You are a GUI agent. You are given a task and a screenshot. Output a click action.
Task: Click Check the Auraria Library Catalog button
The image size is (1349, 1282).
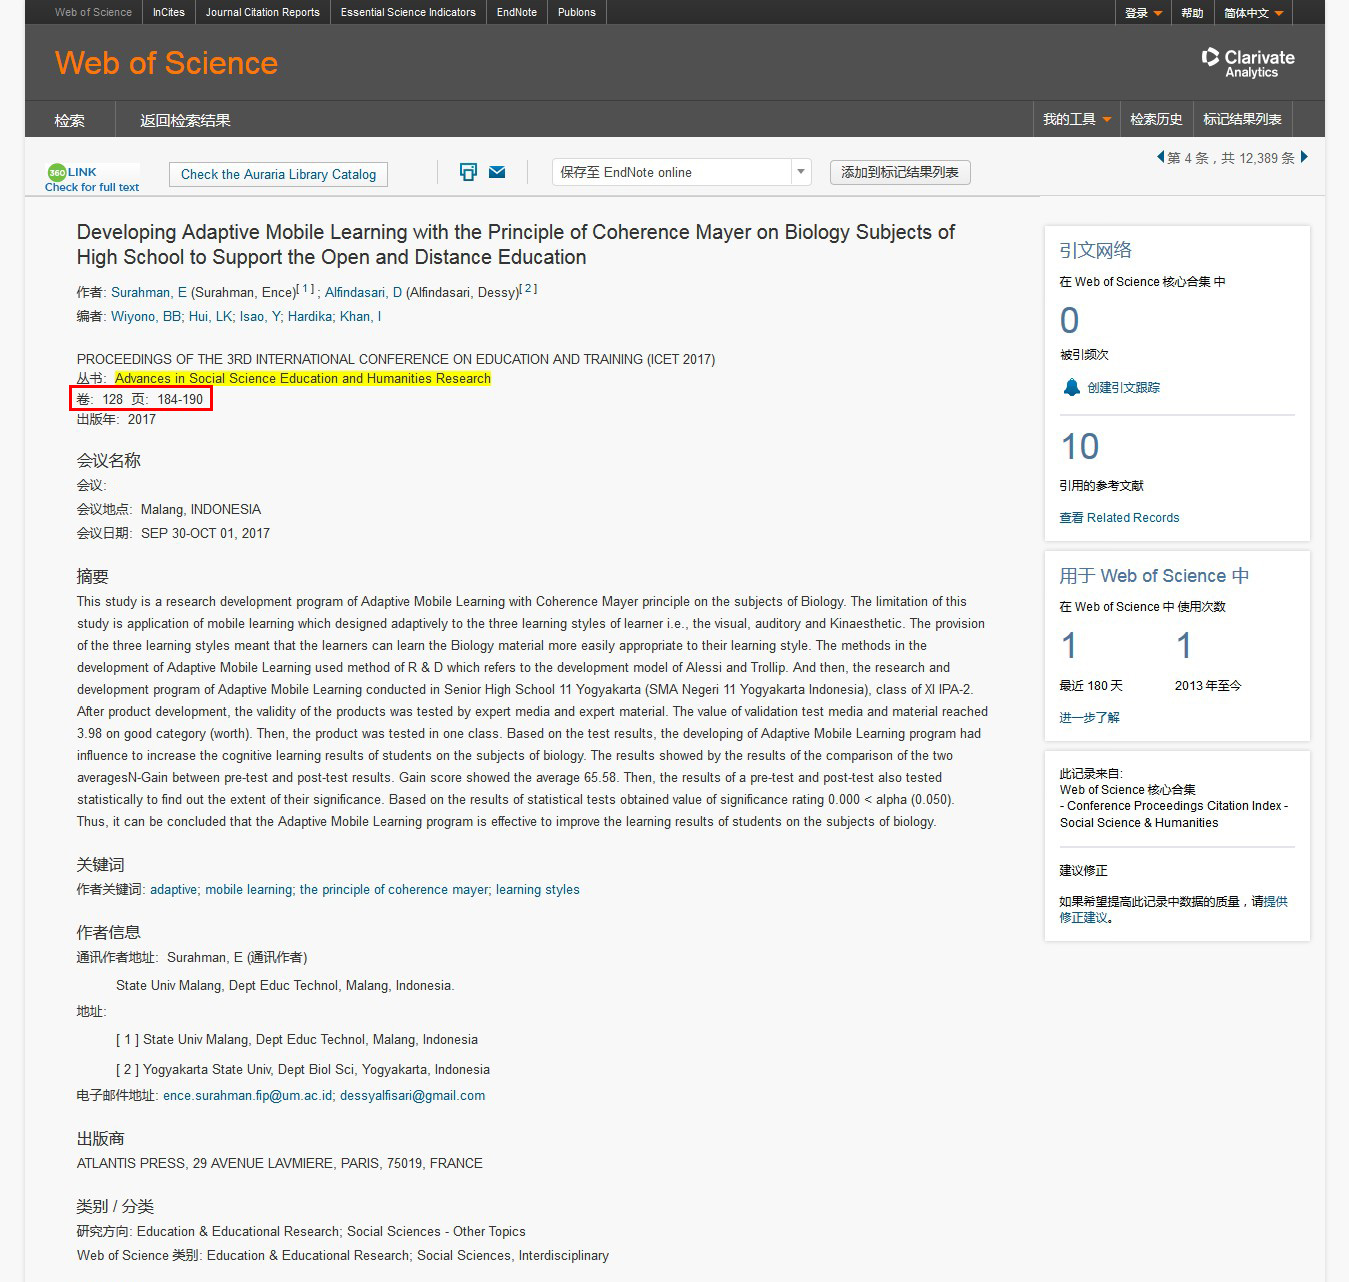pos(278,174)
